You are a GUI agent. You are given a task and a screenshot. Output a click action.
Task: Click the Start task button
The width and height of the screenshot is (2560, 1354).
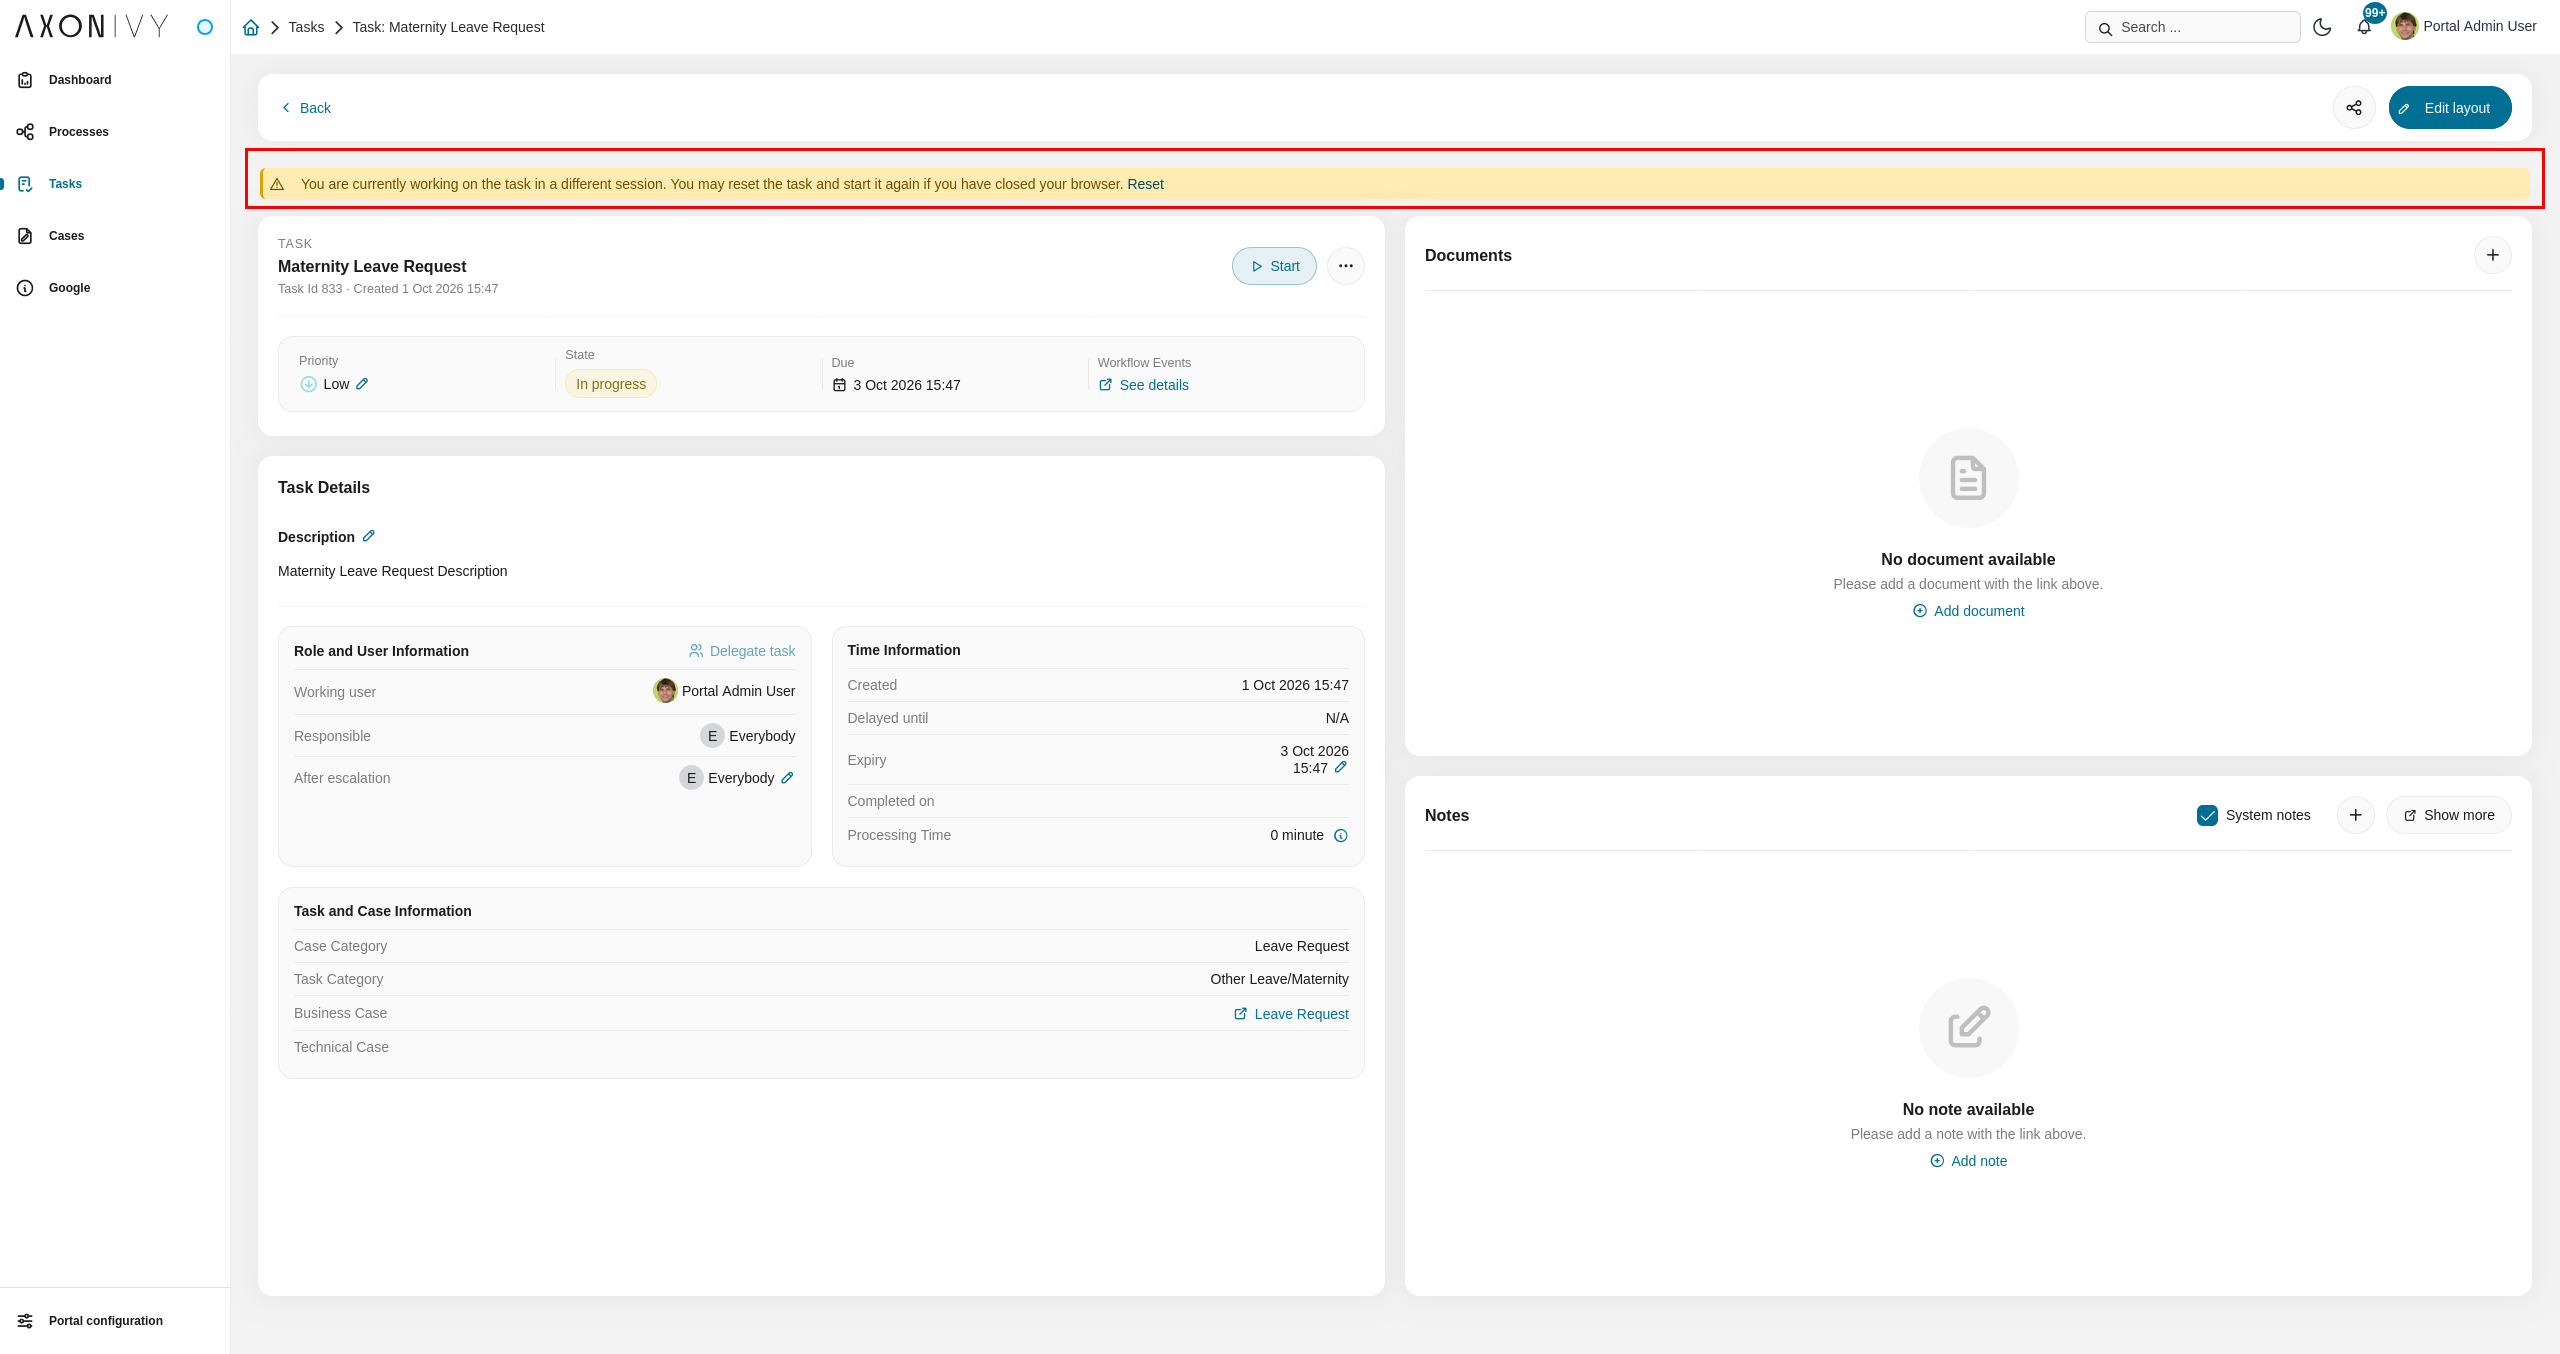tap(1274, 266)
